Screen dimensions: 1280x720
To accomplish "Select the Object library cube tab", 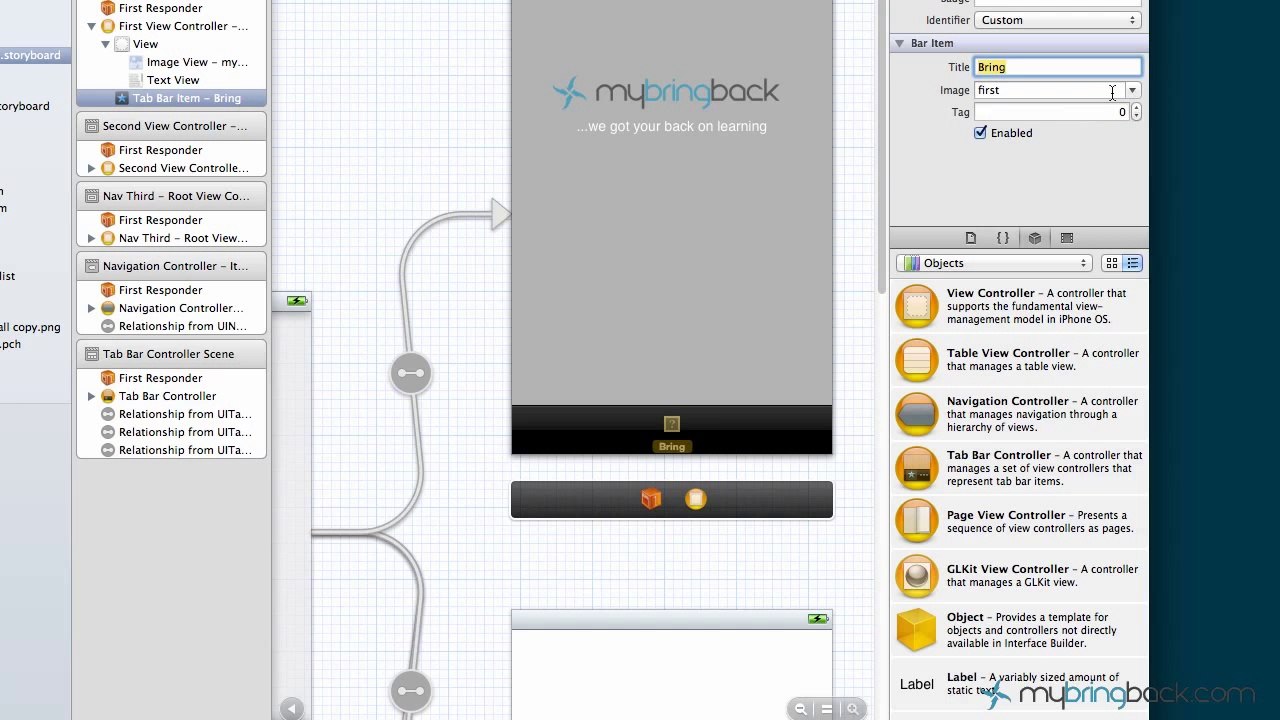I will tap(1035, 238).
